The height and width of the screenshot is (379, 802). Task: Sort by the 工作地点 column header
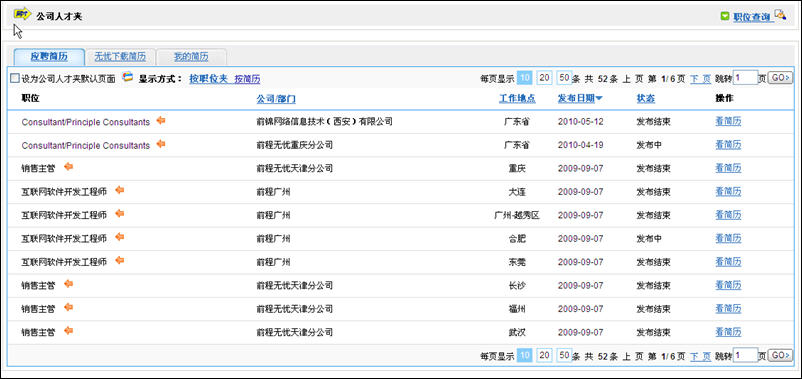tap(517, 99)
